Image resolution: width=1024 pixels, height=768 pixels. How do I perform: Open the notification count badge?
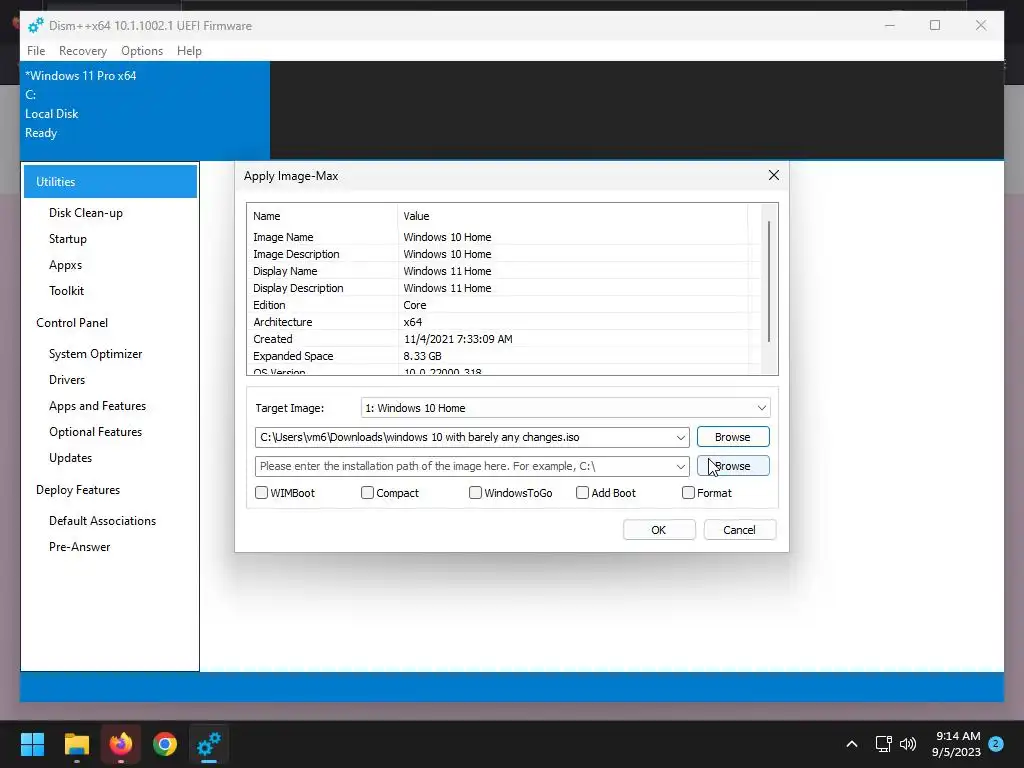click(996, 744)
